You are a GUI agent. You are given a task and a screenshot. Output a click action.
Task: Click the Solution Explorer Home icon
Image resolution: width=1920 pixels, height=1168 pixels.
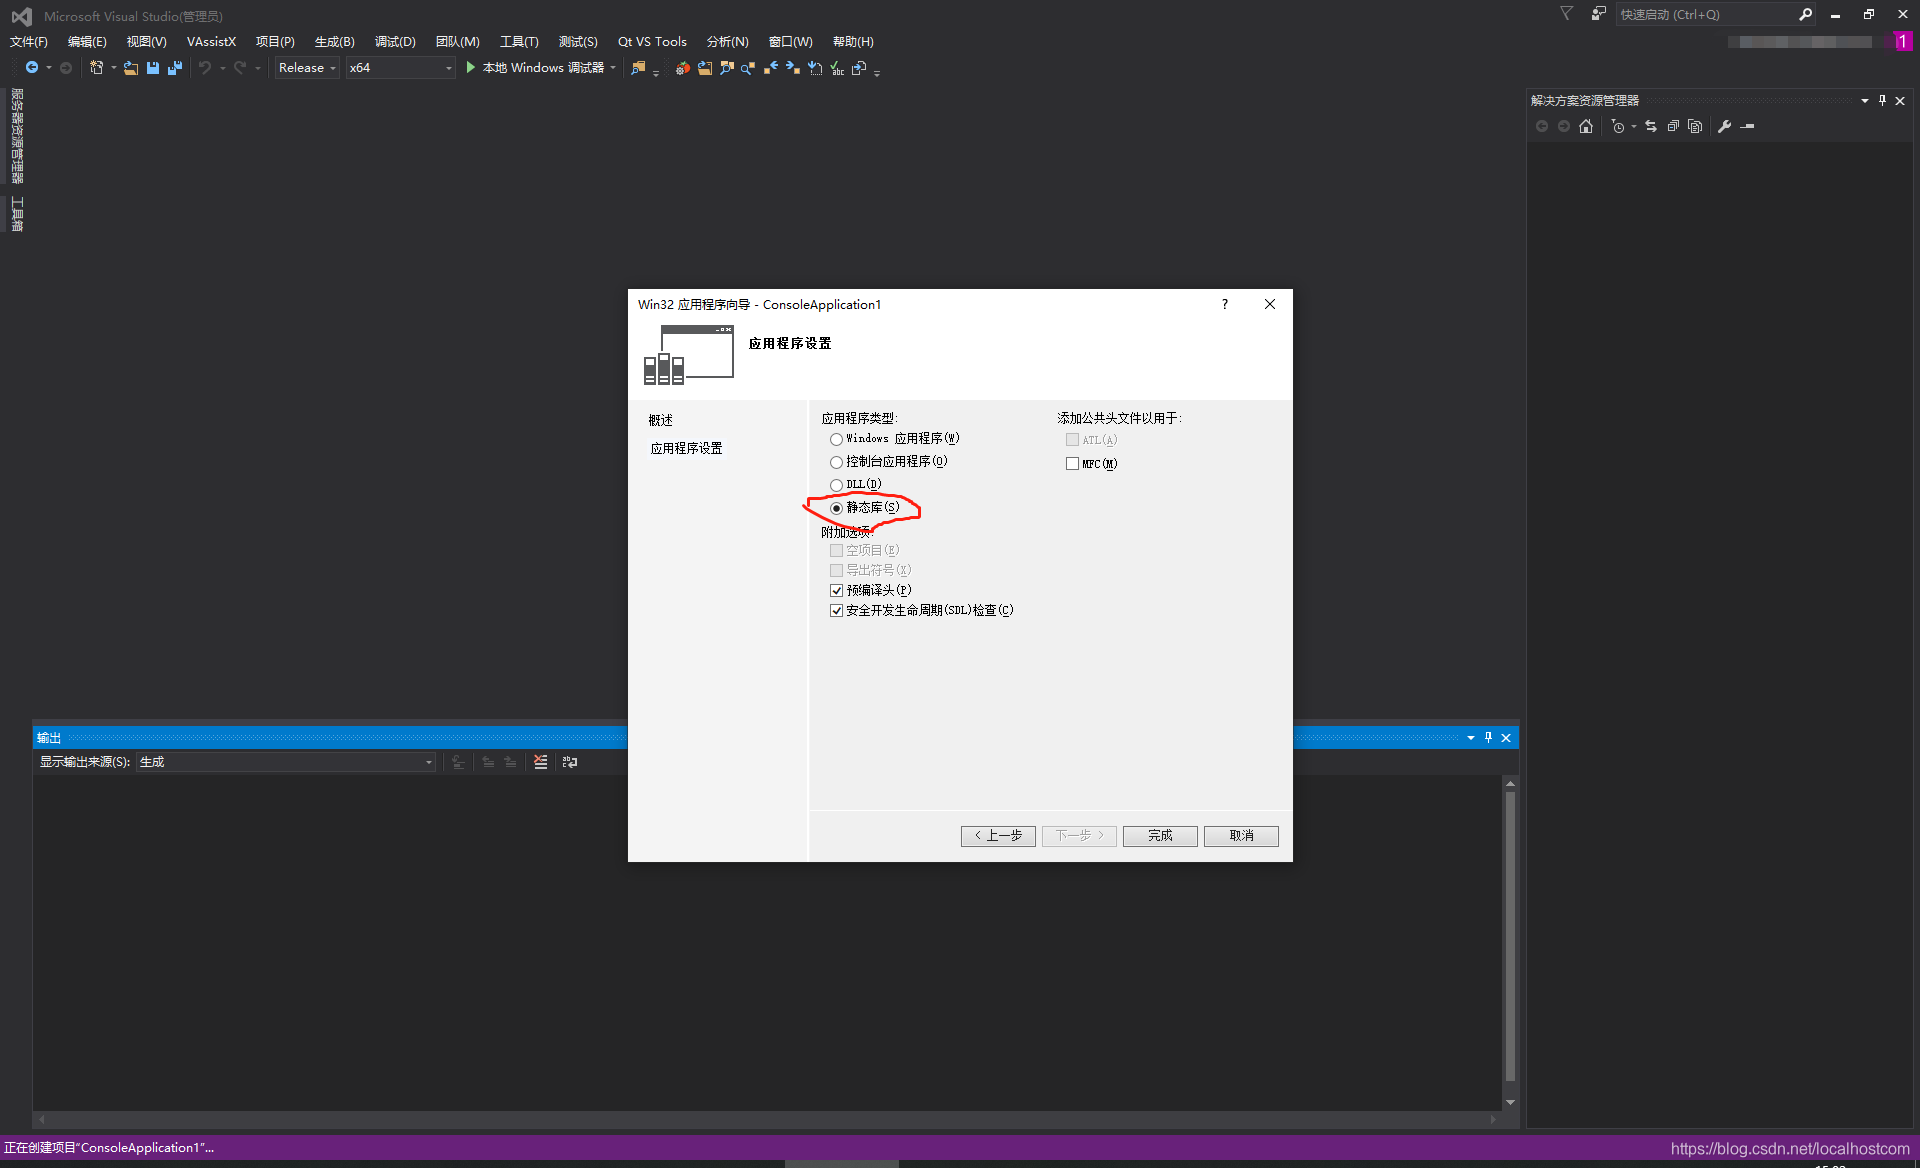(x=1586, y=126)
